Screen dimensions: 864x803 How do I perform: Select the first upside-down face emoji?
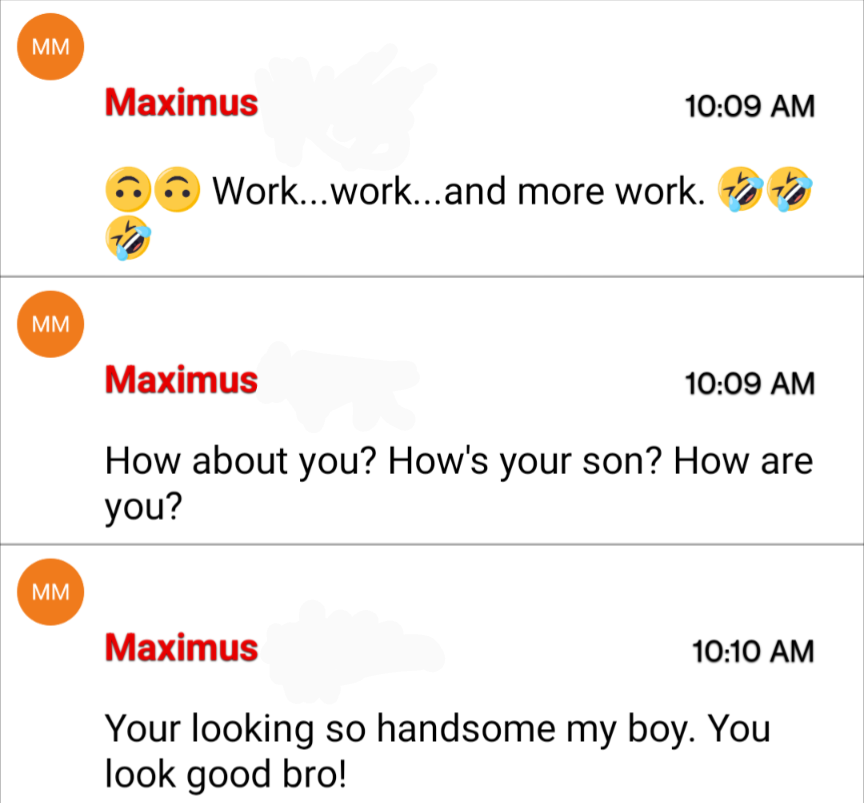click(128, 190)
